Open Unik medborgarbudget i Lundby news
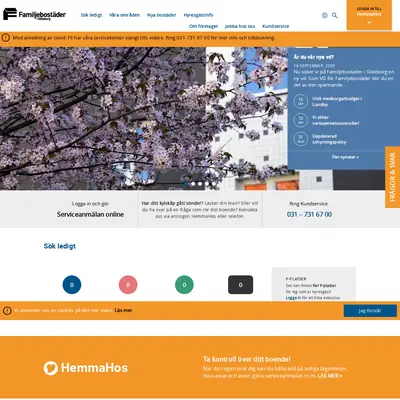The height and width of the screenshot is (400, 400). click(337, 101)
